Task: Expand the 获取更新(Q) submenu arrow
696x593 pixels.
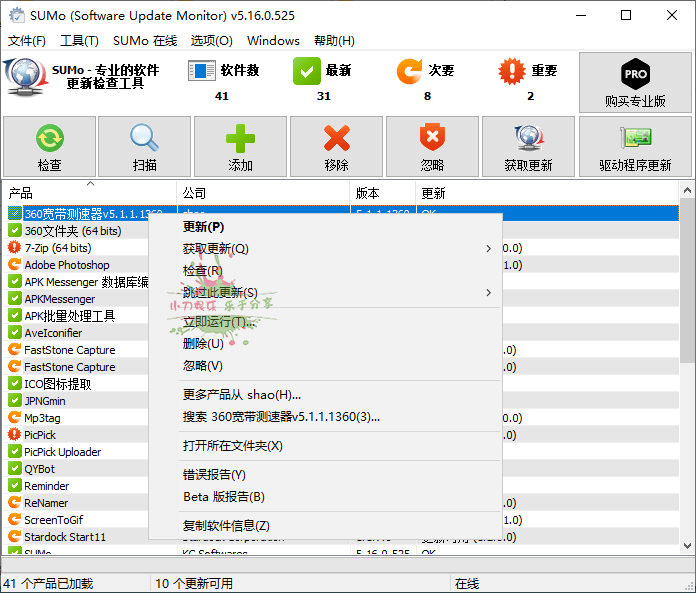Action: pos(489,248)
